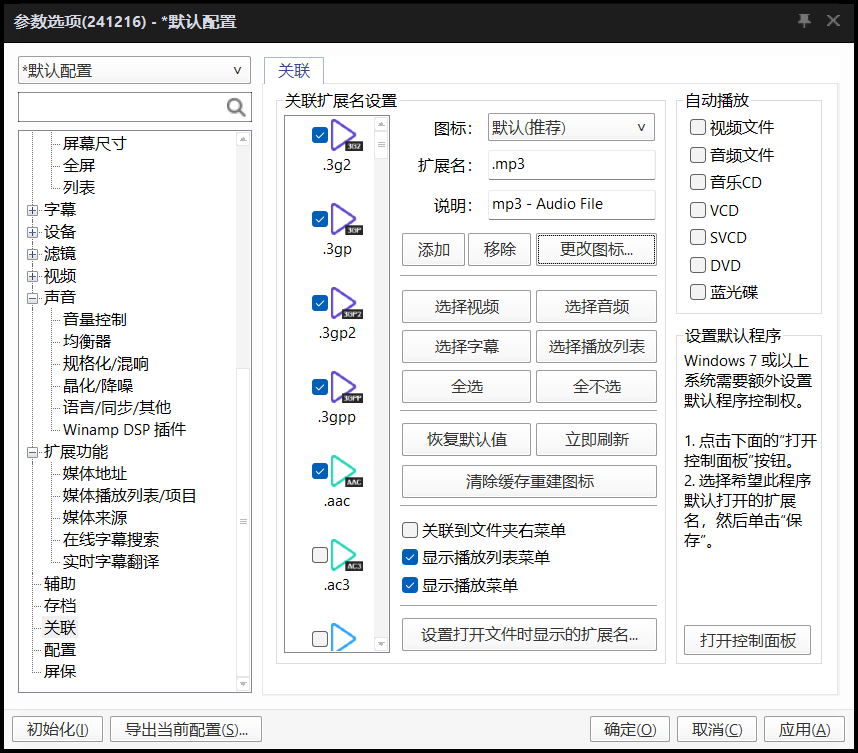
Task: Select the .3gp extension icon
Action: point(346,220)
